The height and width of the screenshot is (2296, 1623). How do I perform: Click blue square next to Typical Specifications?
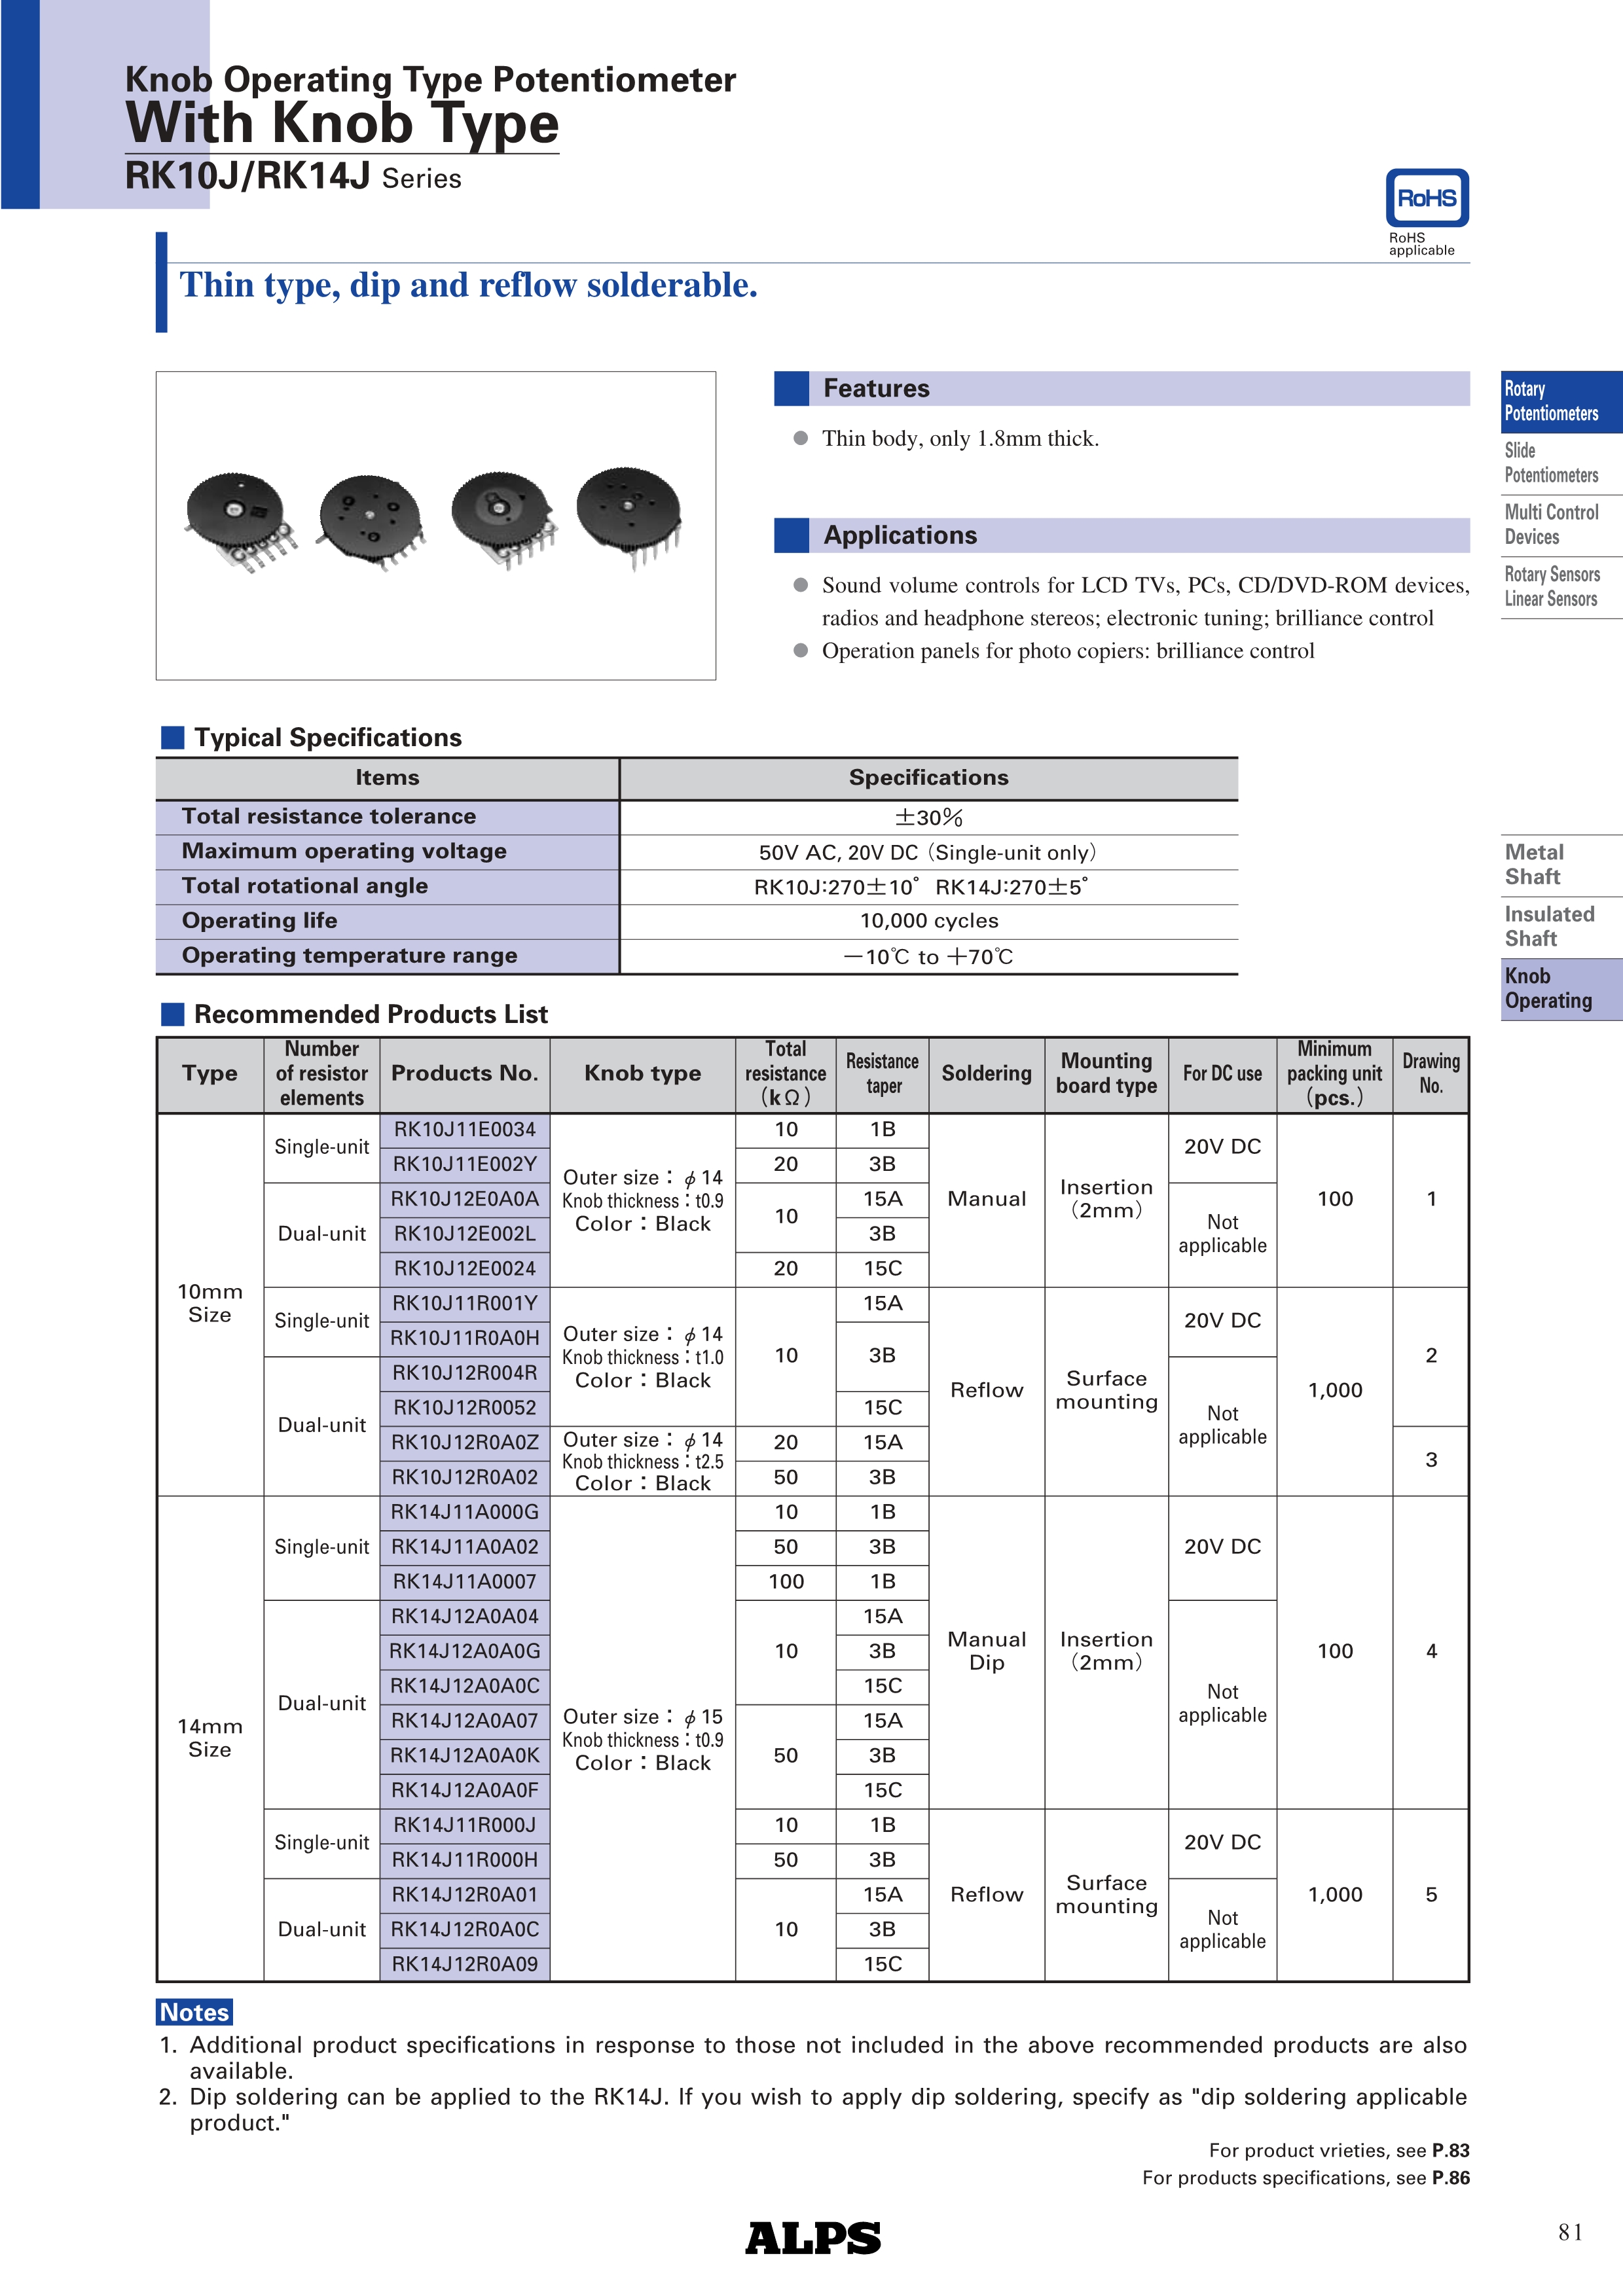coord(173,738)
